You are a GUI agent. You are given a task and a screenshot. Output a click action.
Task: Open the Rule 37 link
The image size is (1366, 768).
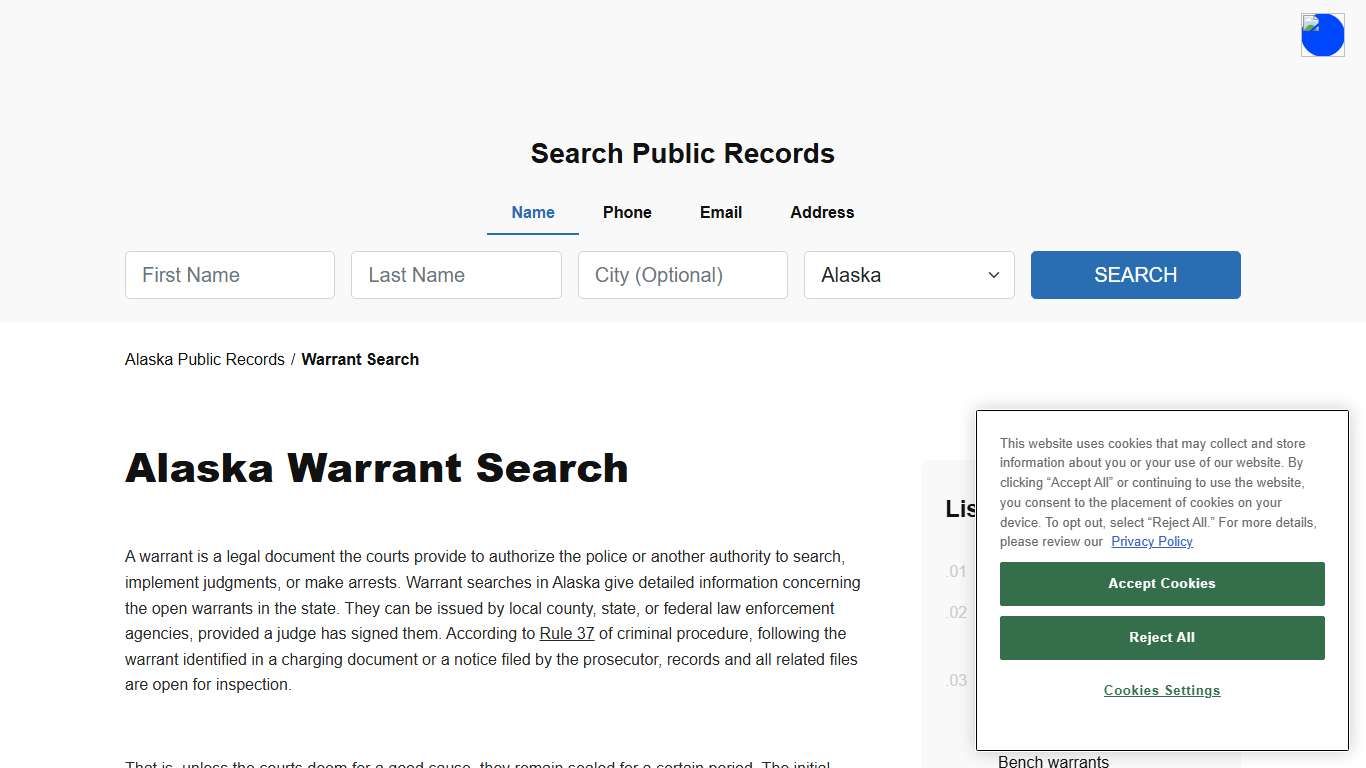point(566,633)
